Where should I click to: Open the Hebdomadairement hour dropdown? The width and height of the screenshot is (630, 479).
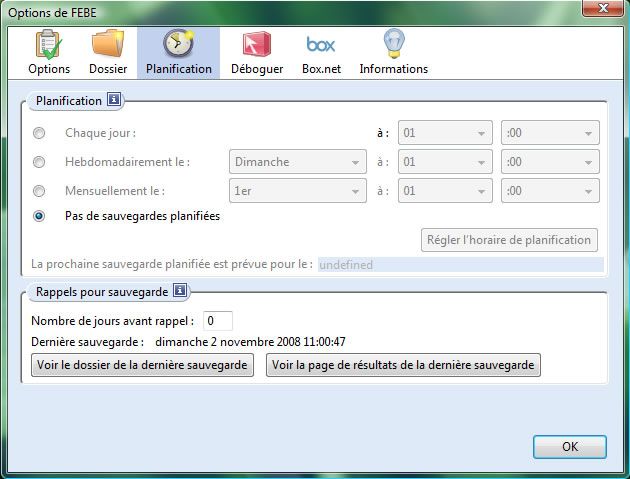[x=445, y=162]
